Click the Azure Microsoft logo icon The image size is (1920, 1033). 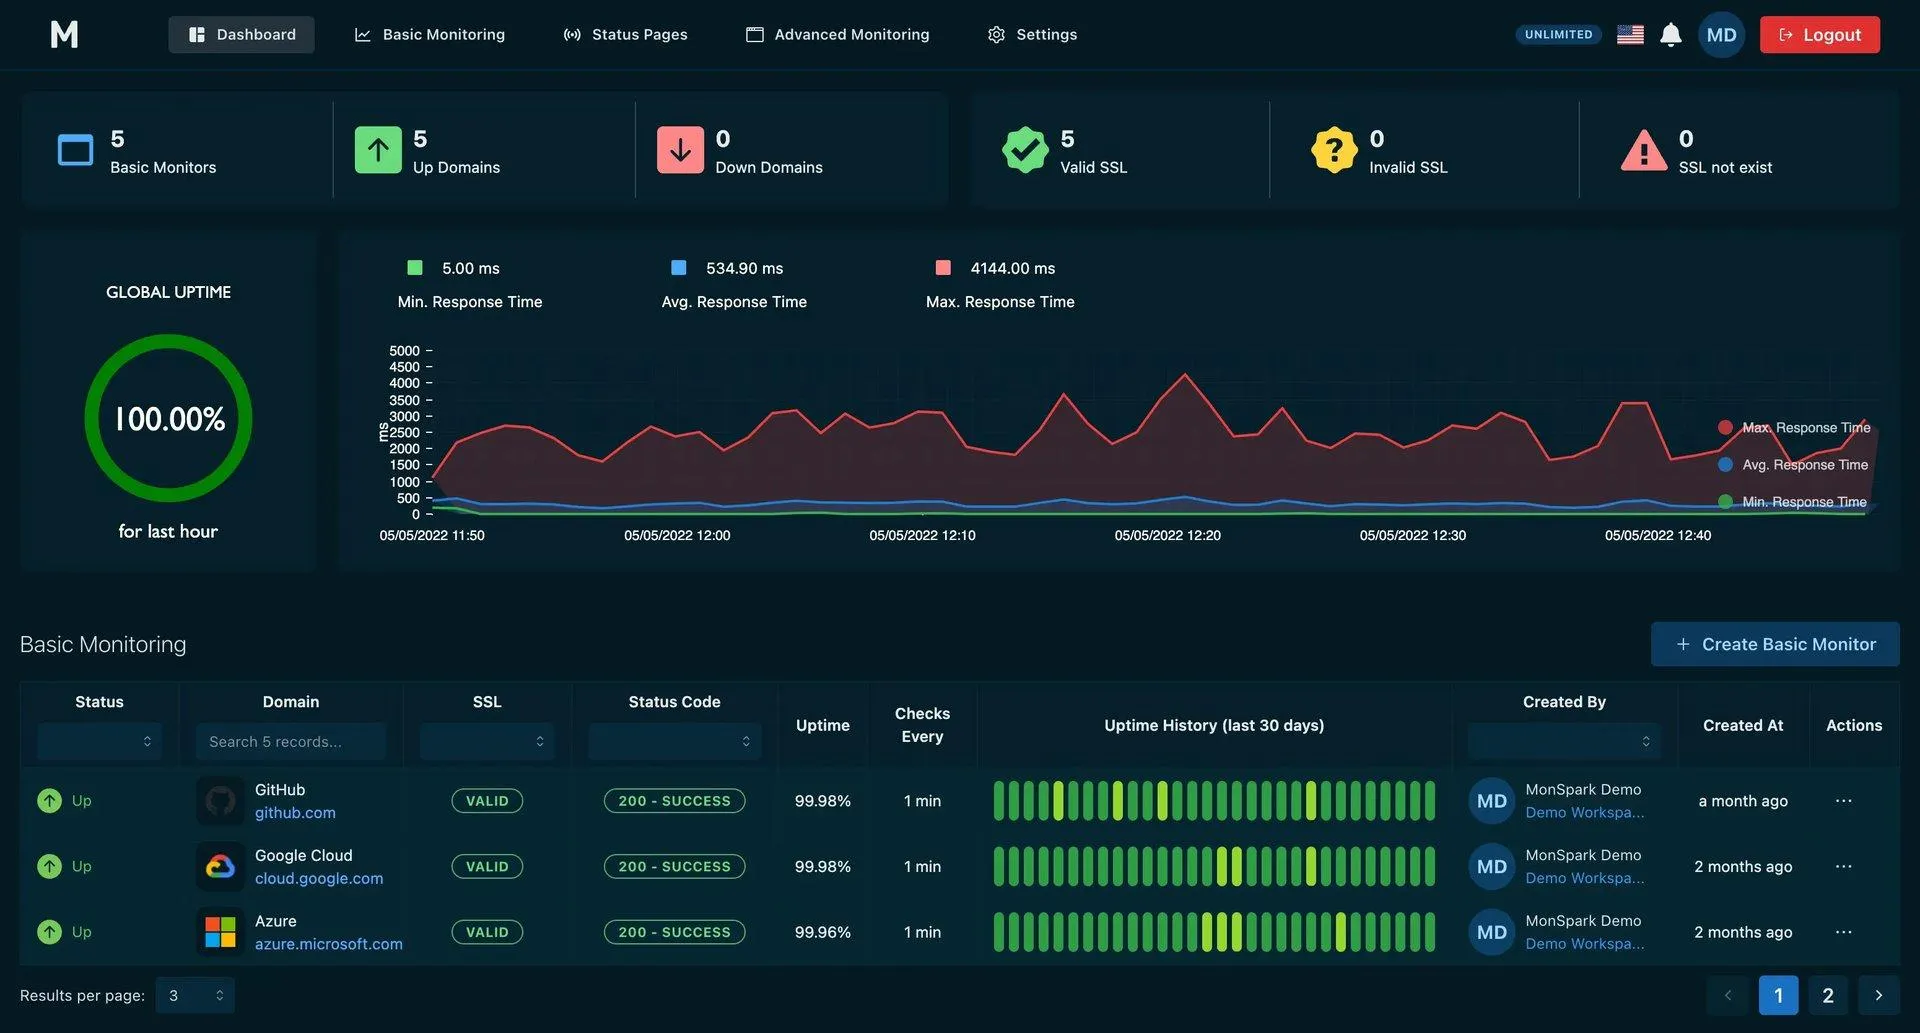pos(220,932)
